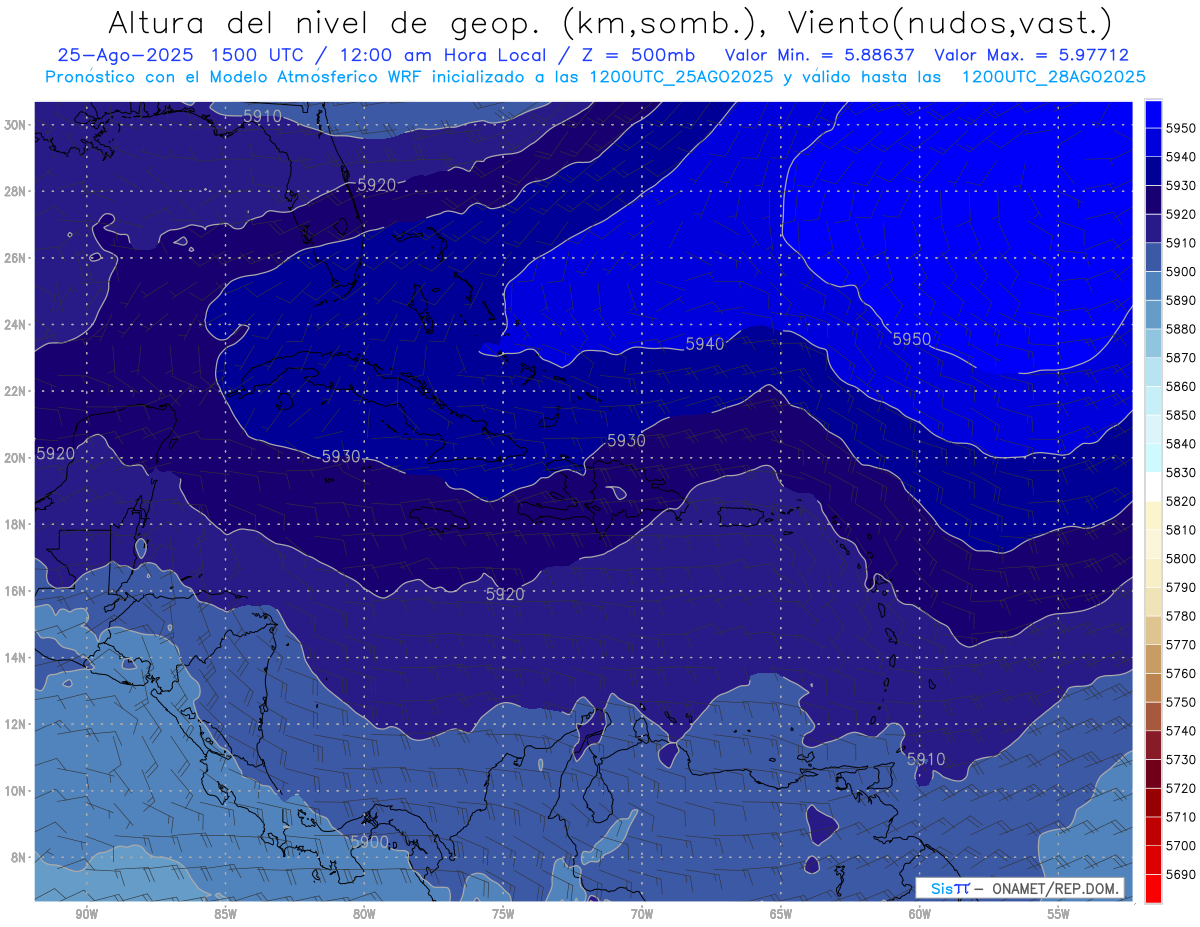Click the 60W longitude axis label
Screen dimensions: 1200x927
click(x=920, y=914)
